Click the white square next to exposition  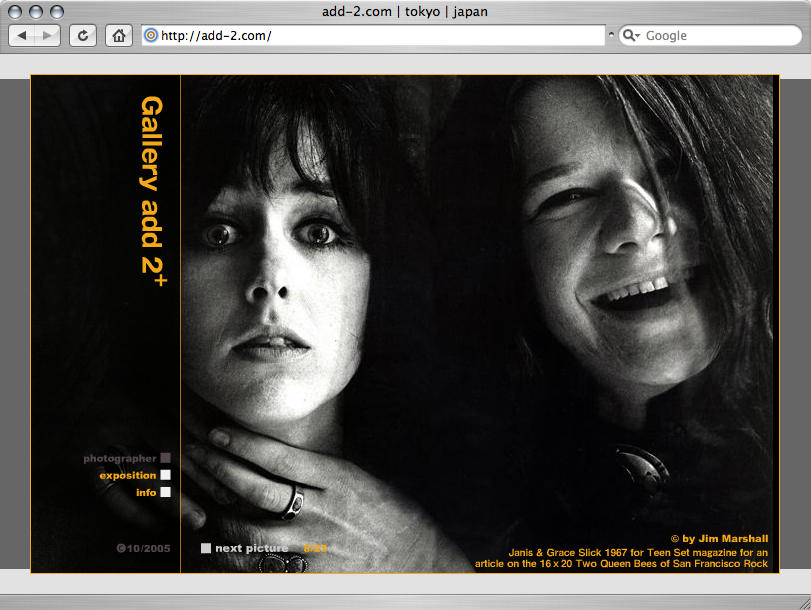[x=166, y=475]
